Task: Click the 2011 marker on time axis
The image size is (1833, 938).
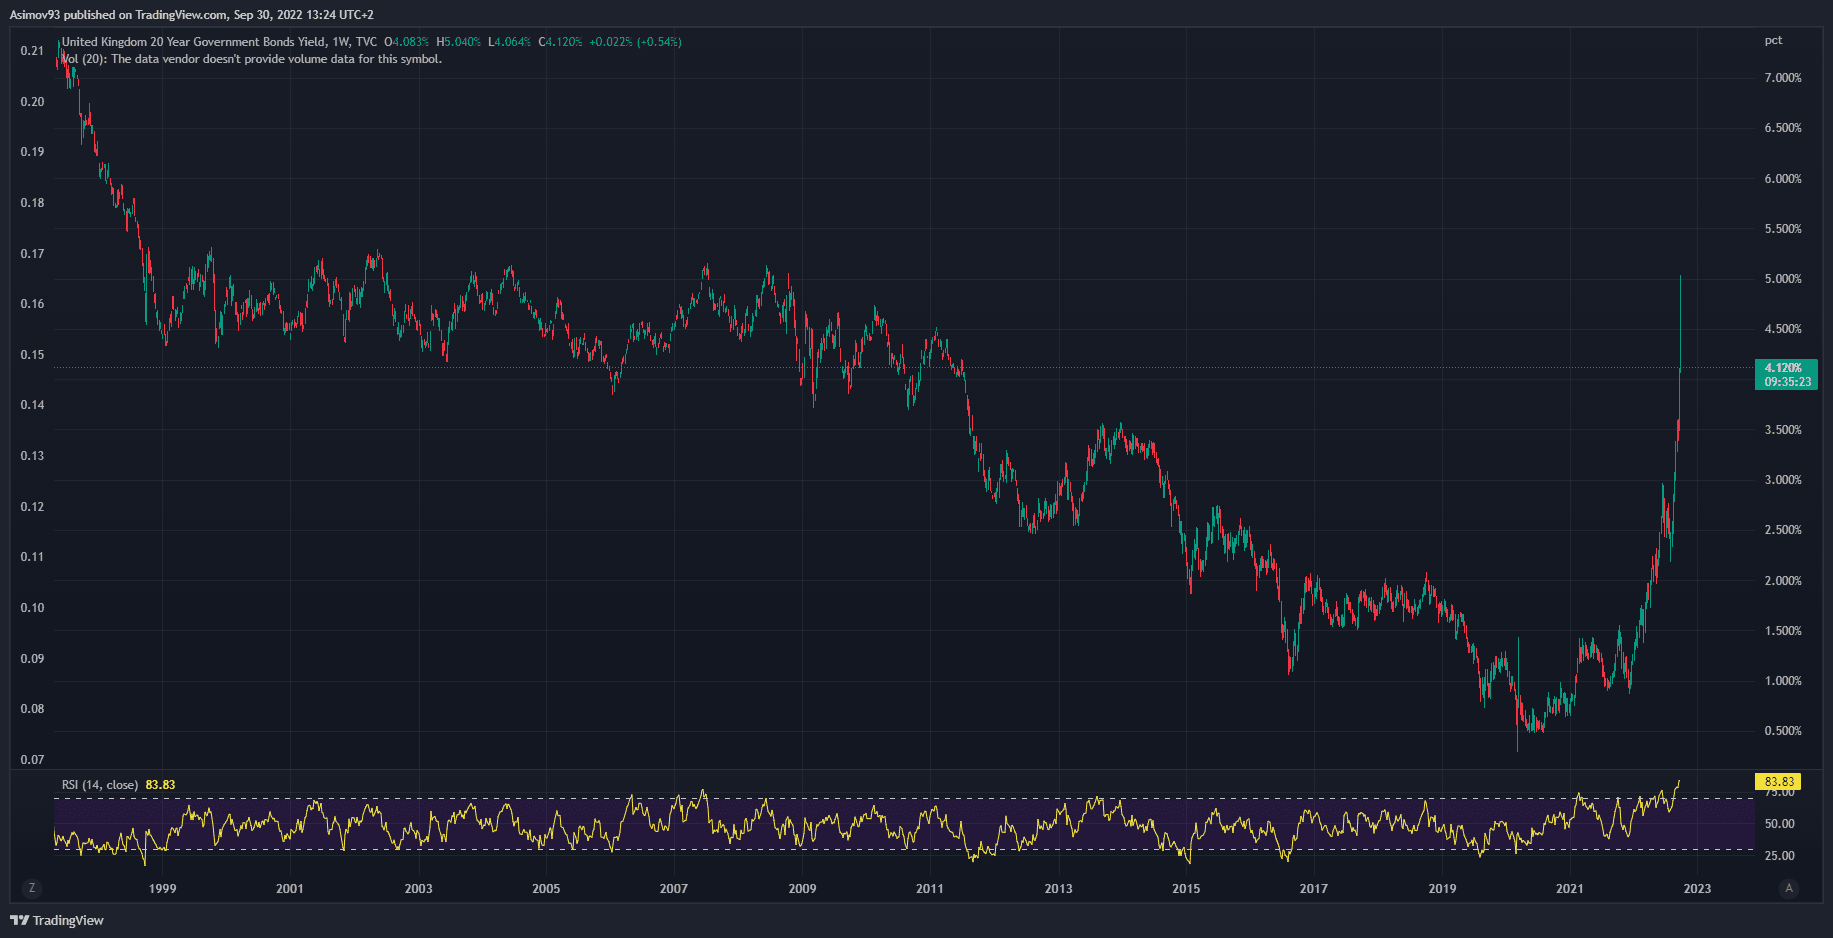Action: coord(929,889)
